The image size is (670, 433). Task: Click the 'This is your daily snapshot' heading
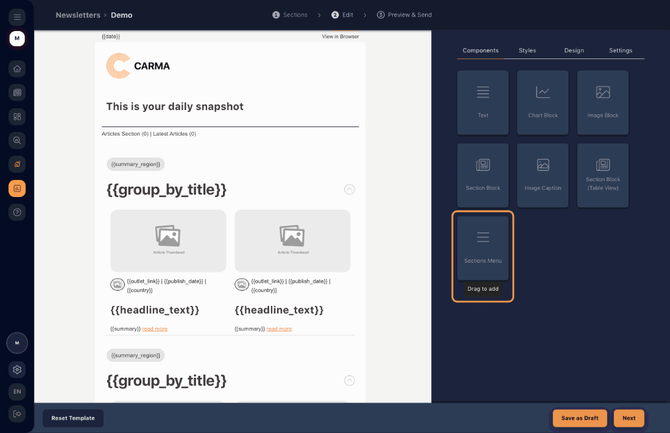click(x=175, y=106)
